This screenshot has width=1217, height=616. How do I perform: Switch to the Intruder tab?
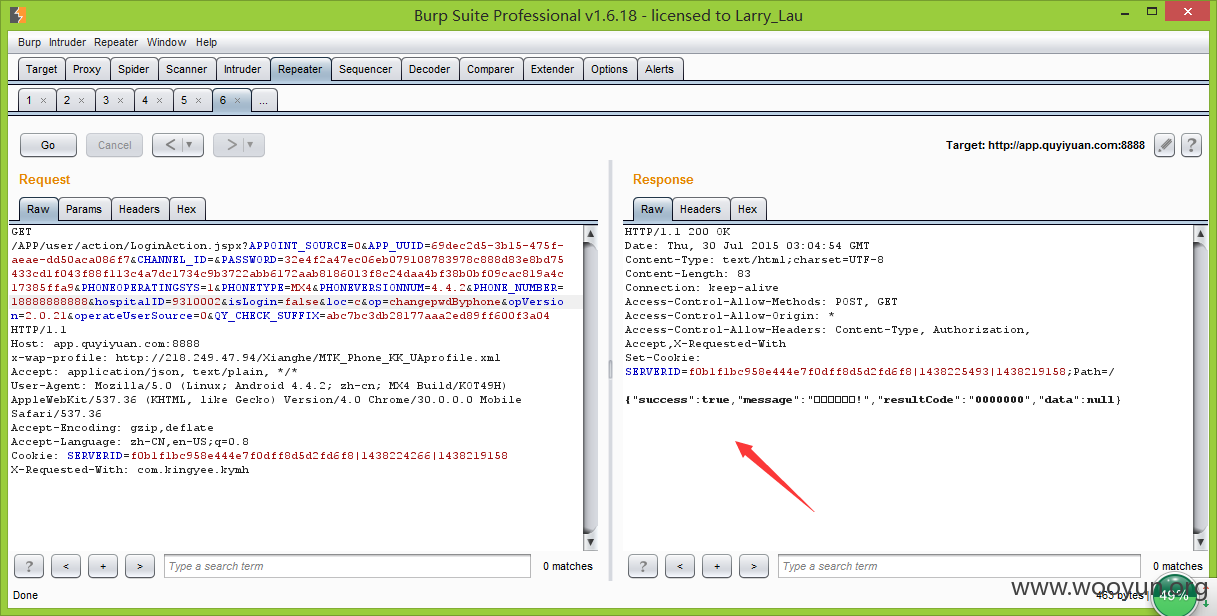tap(243, 69)
